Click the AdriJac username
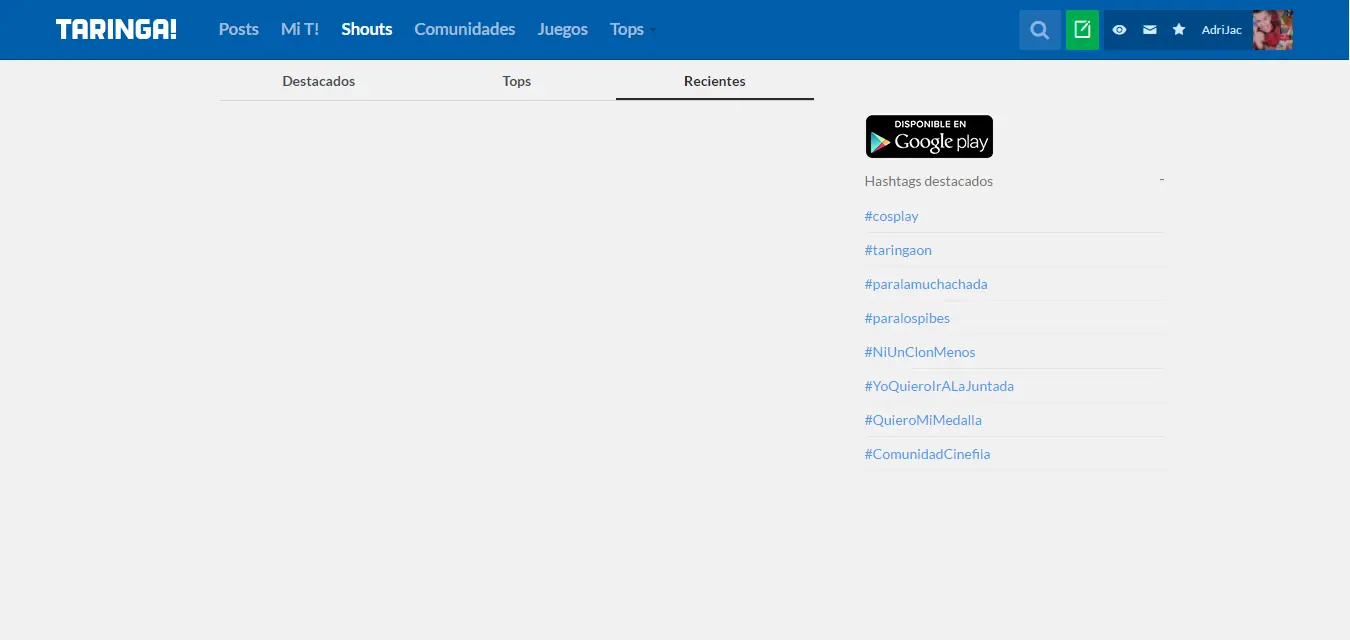 pos(1222,30)
